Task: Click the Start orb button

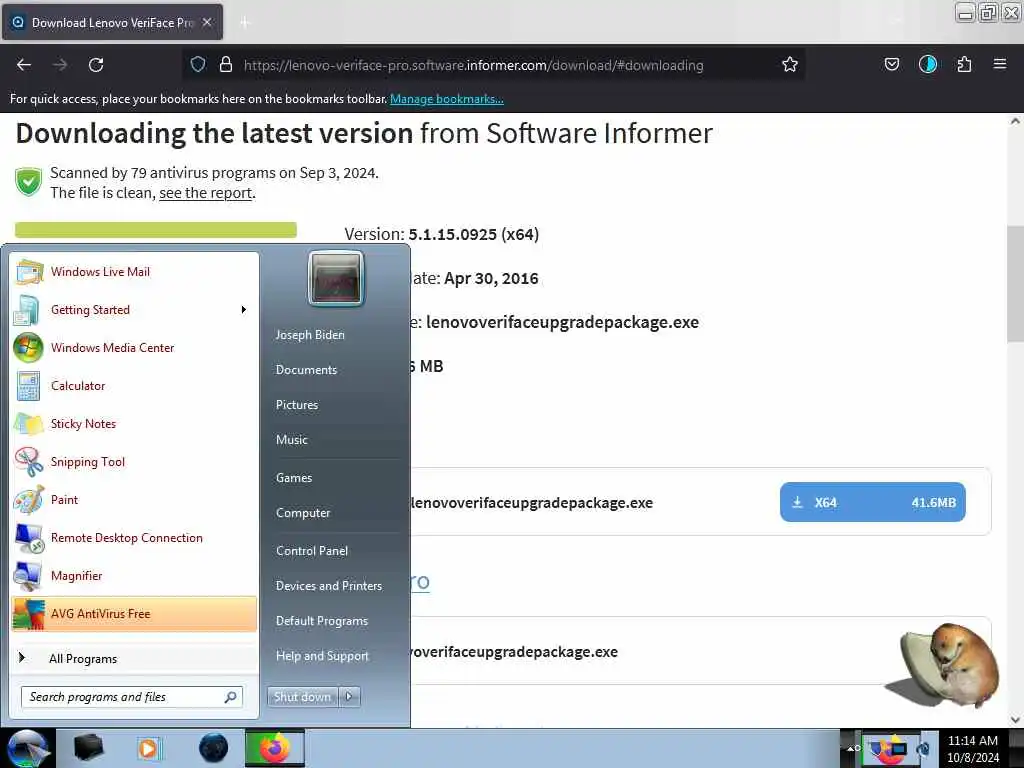Action: 27,748
